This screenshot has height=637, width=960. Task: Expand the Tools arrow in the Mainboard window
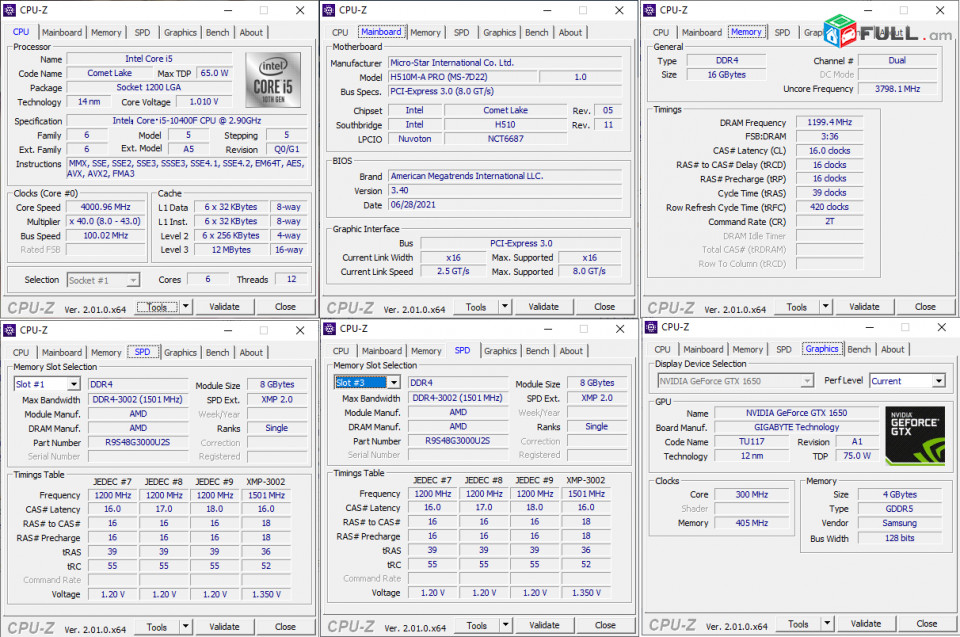pyautogui.click(x=505, y=306)
